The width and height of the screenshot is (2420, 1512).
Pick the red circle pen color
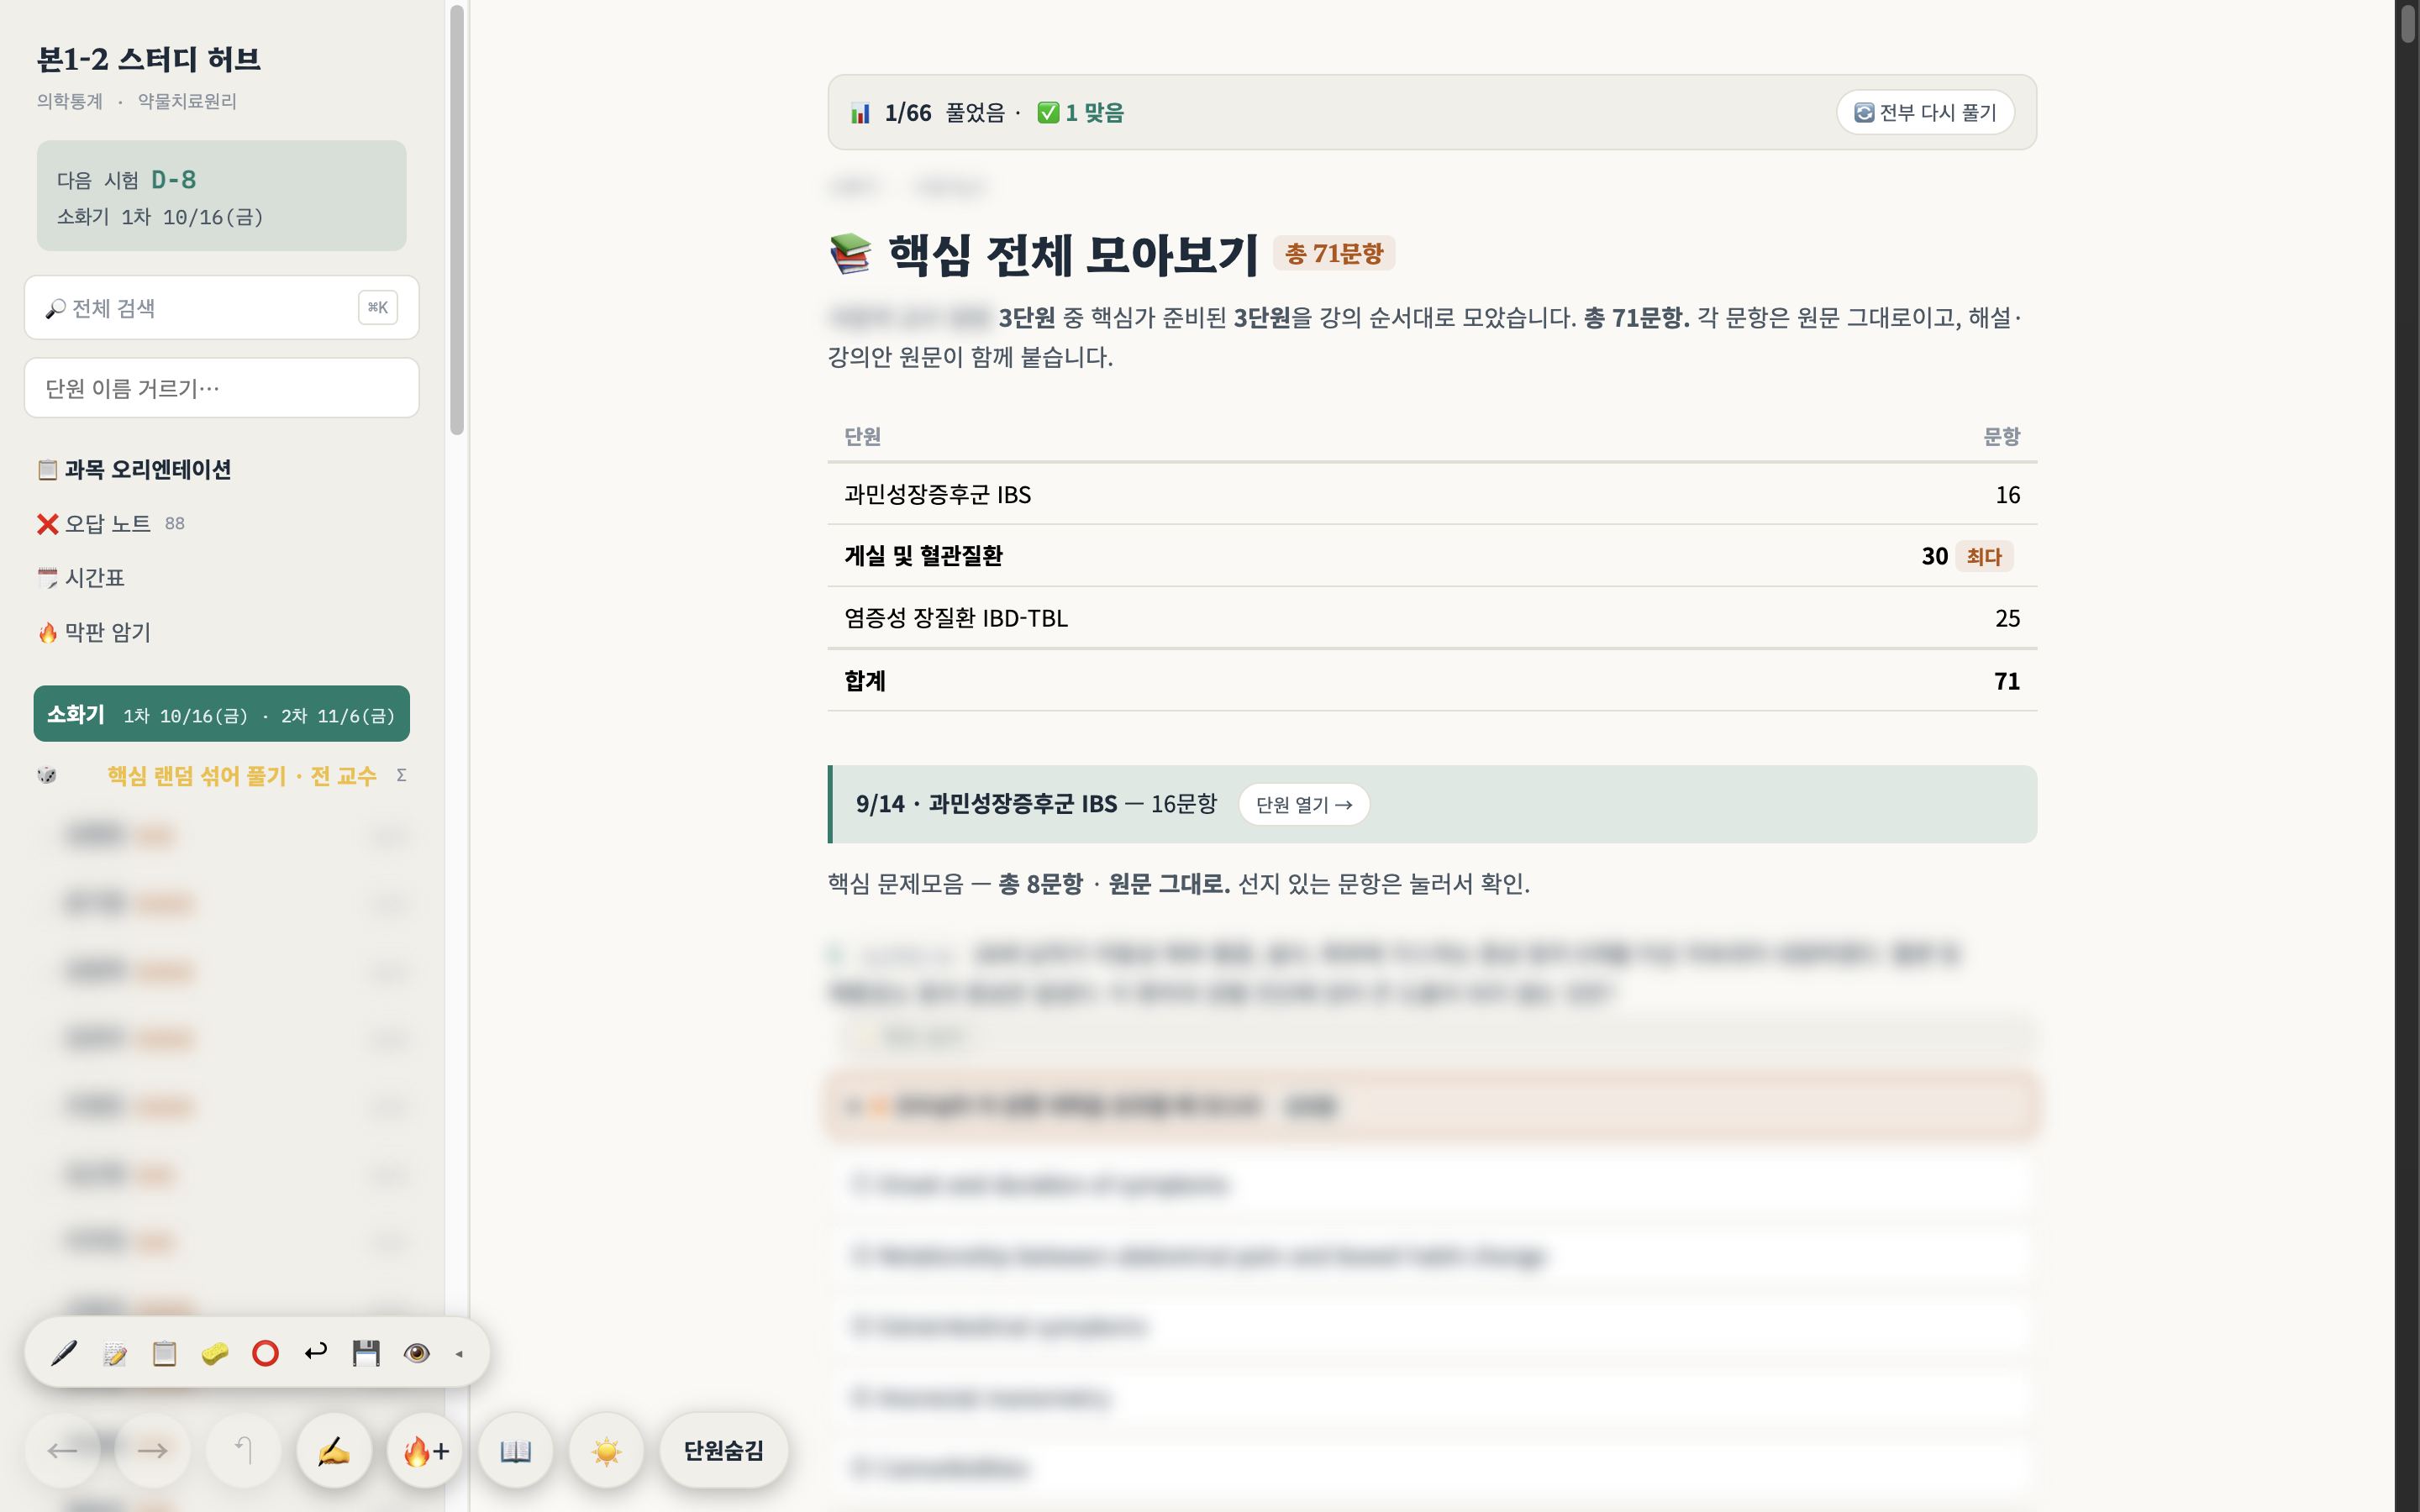click(265, 1353)
